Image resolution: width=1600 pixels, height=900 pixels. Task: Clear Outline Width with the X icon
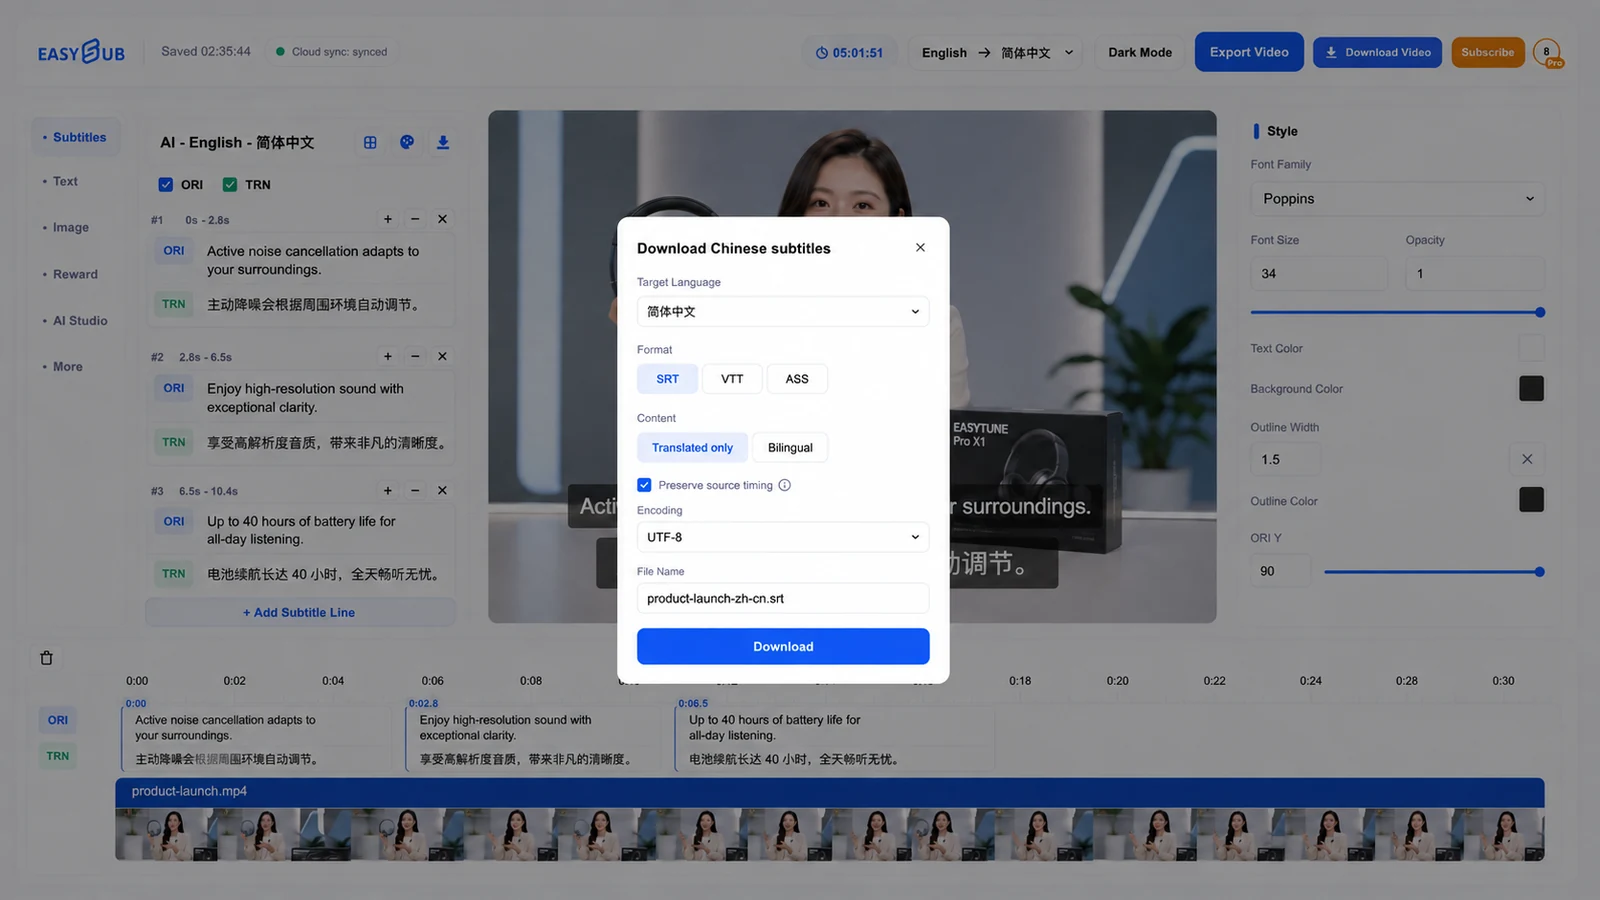pyautogui.click(x=1527, y=459)
